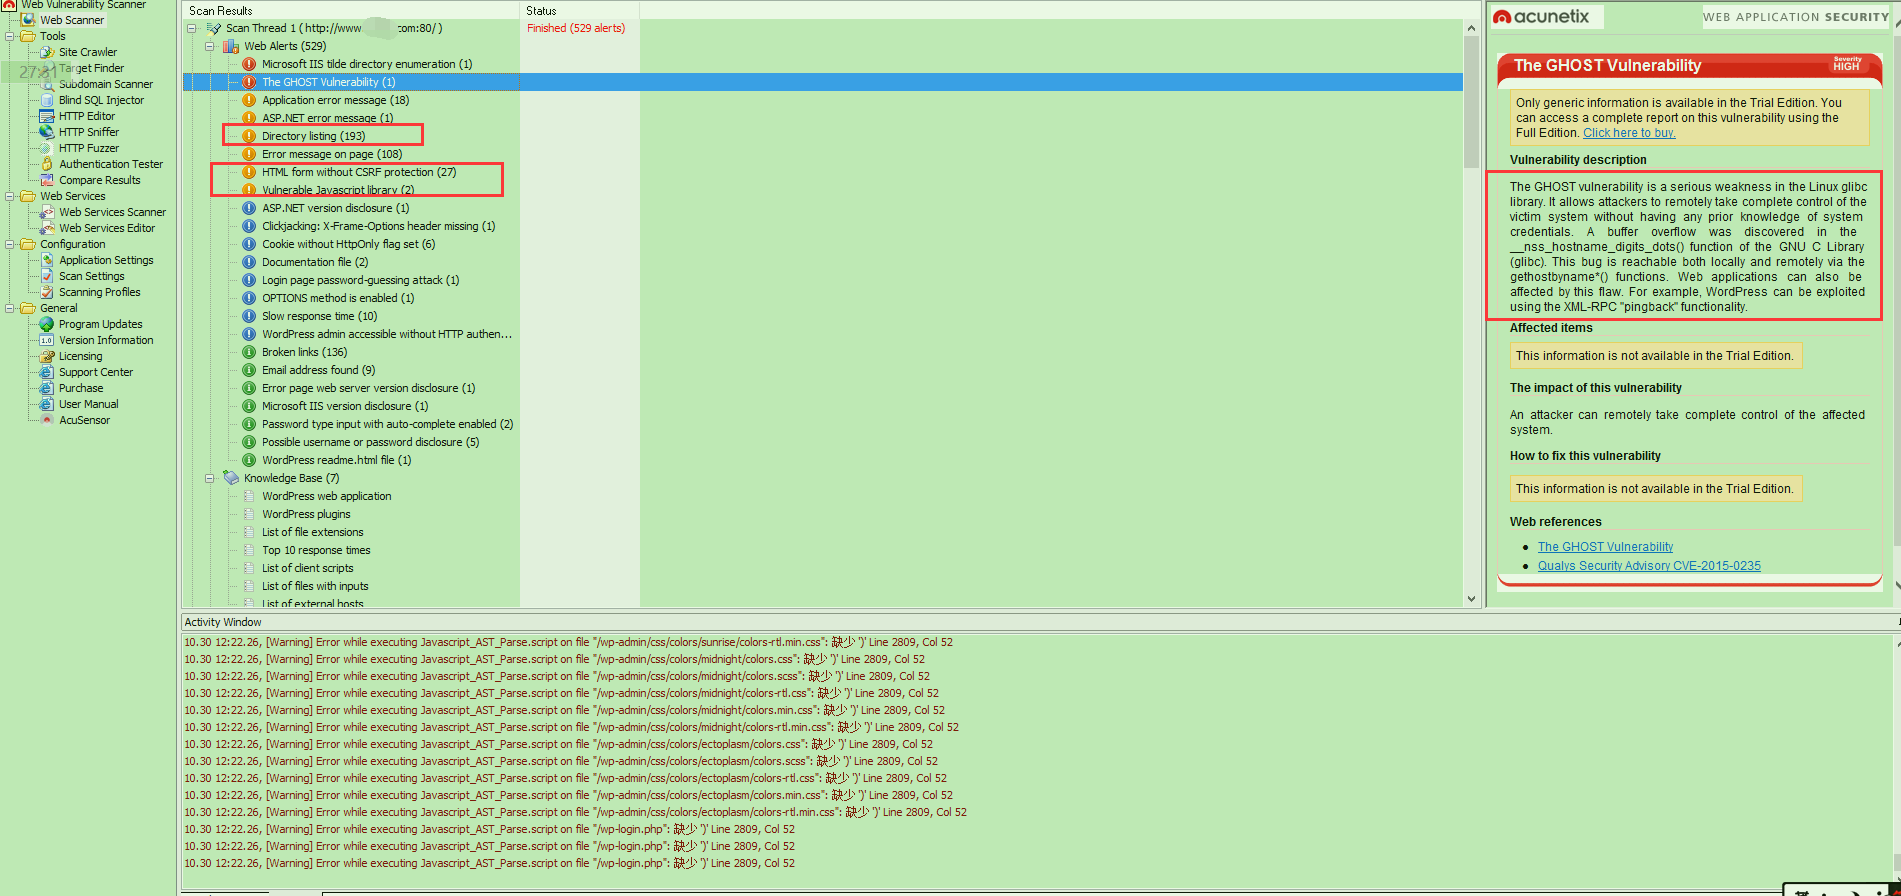Open The GHOST Vulnerability web reference link

(1604, 547)
